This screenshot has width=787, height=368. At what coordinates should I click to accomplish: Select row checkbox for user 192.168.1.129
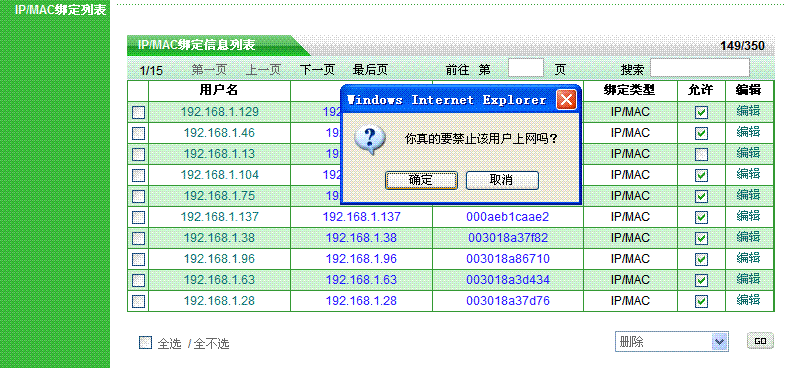139,112
